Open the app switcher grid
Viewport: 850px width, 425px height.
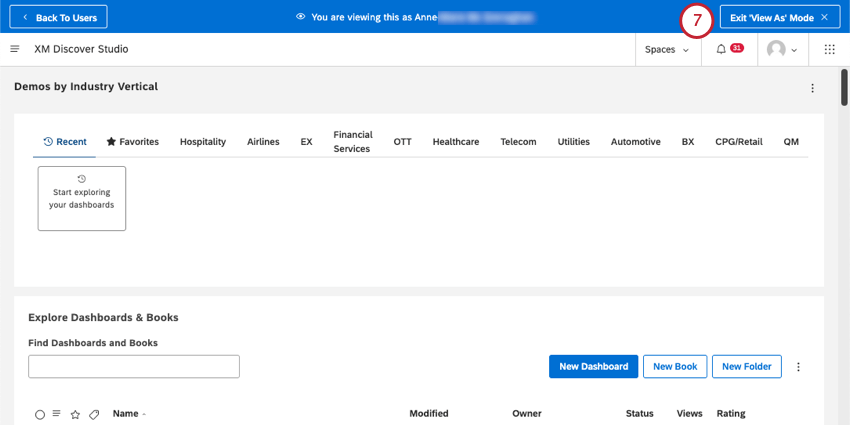point(829,49)
